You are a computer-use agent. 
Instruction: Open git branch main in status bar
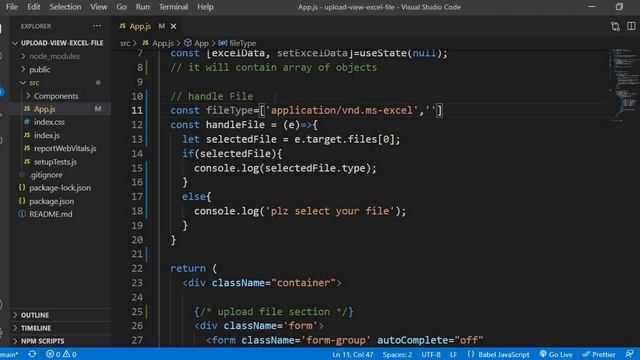coord(8,354)
